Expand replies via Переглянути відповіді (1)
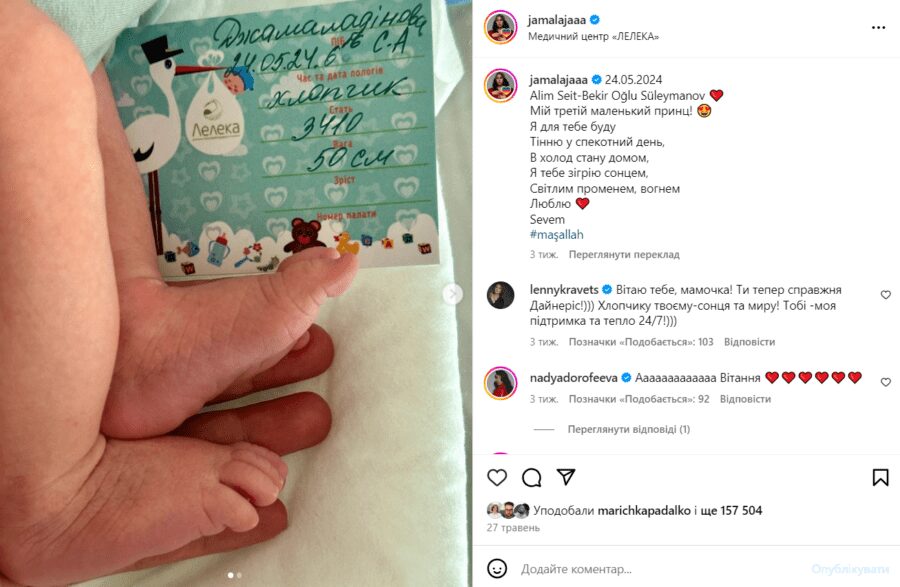 pyautogui.click(x=629, y=429)
